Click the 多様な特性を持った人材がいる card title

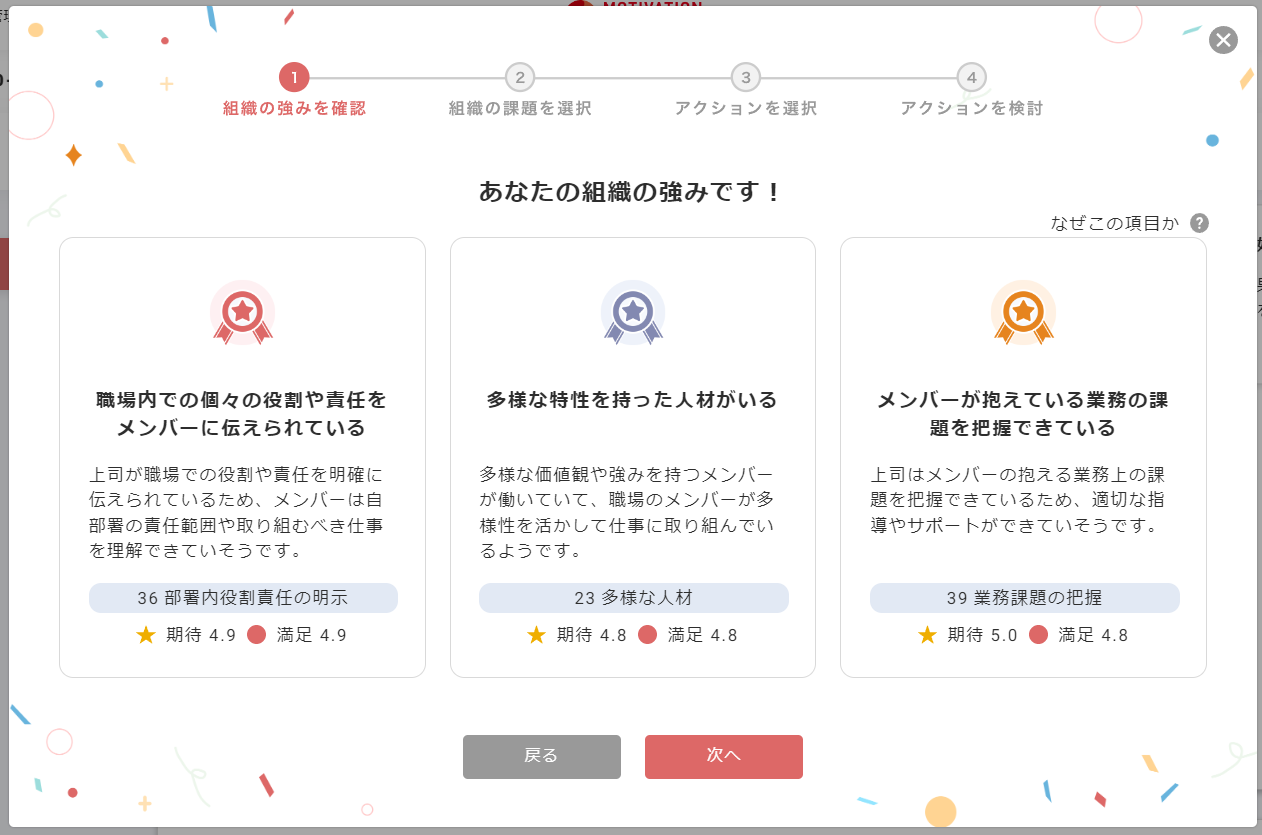632,400
